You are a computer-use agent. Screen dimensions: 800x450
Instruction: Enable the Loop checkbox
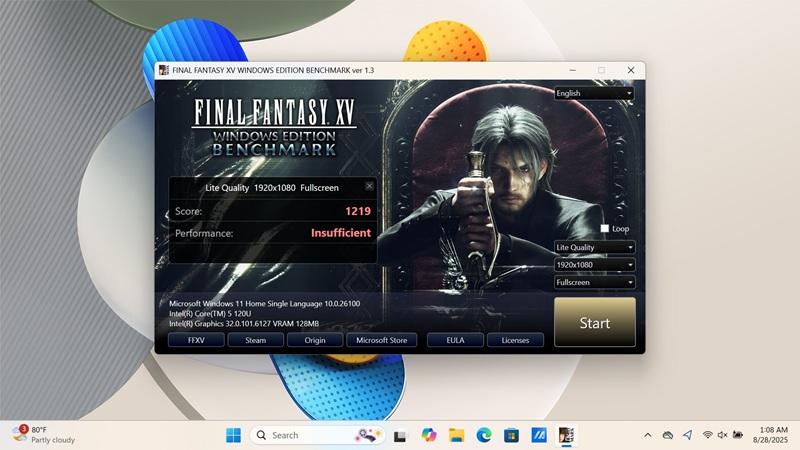click(605, 229)
